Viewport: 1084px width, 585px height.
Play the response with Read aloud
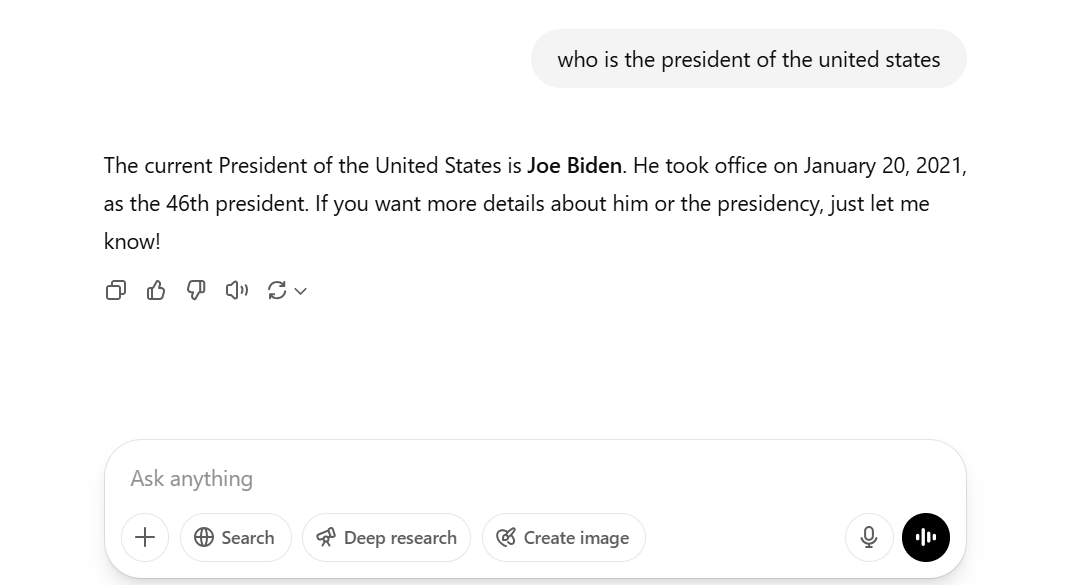point(236,290)
